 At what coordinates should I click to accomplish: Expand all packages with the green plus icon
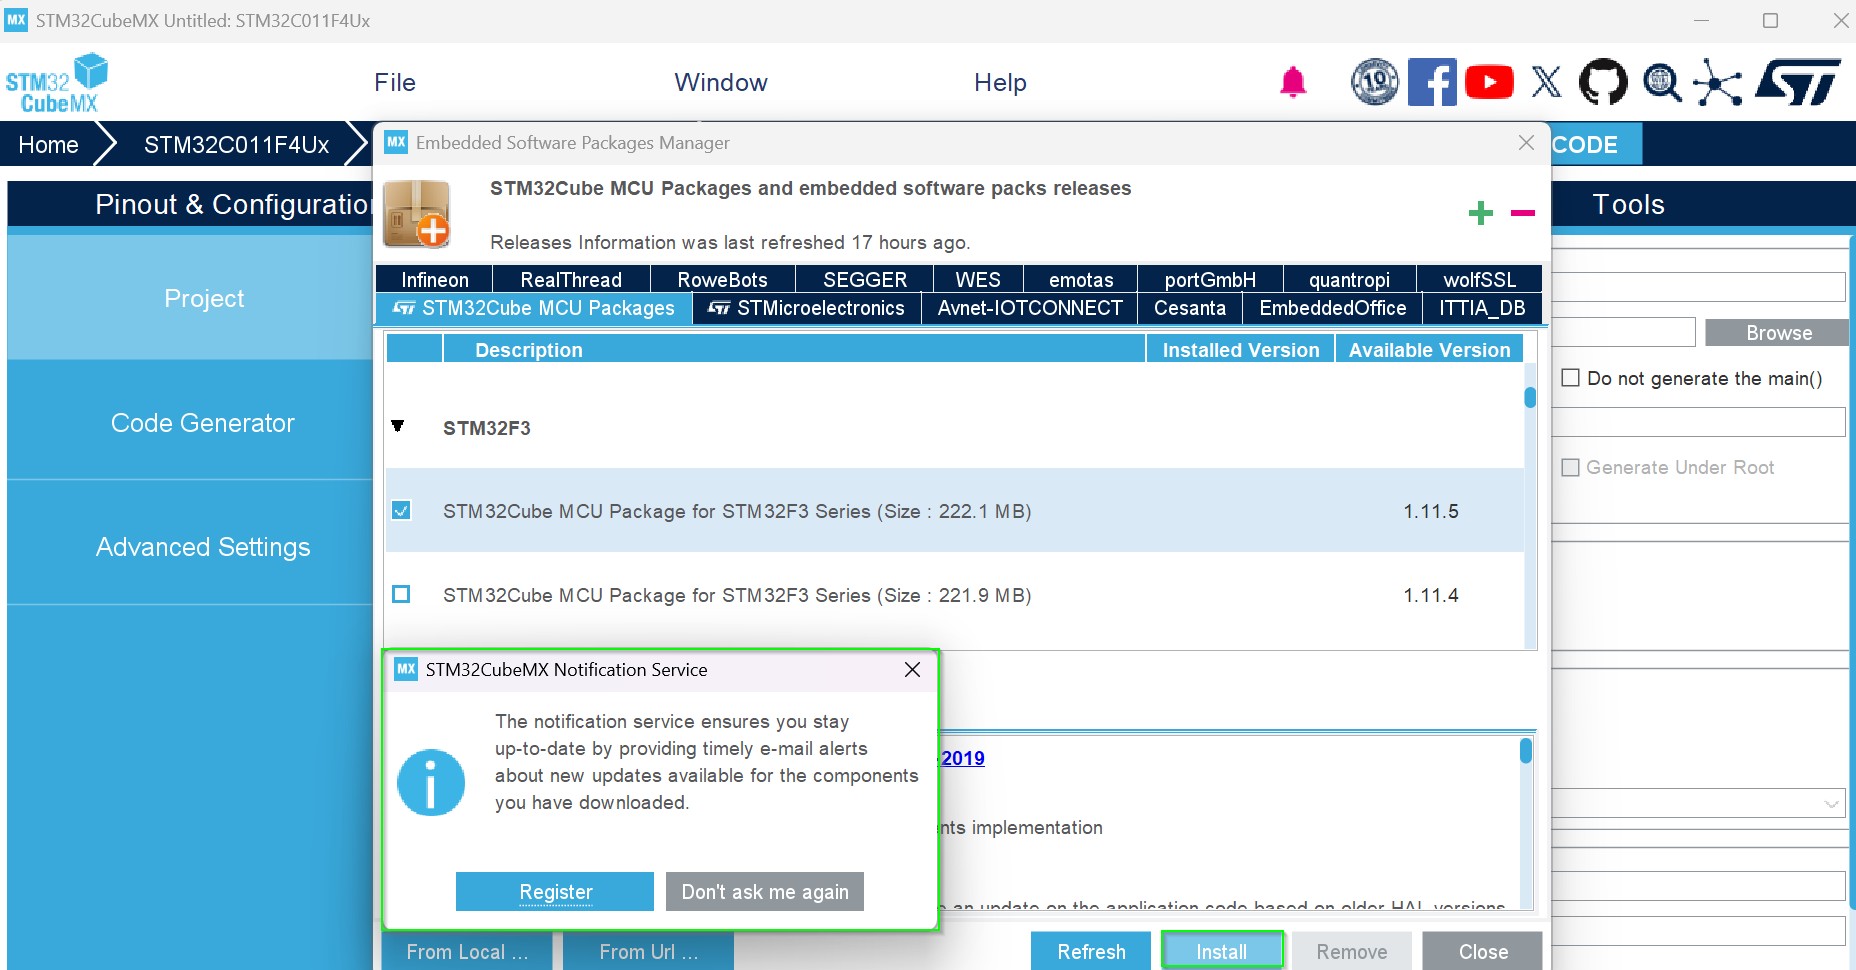[1481, 212]
